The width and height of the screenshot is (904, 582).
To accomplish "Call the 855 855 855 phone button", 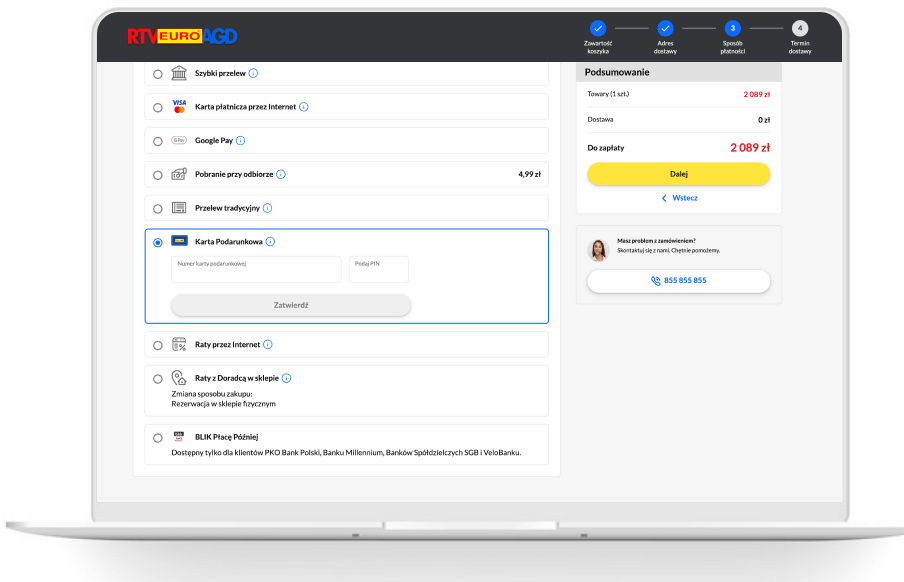I will click(x=678, y=281).
